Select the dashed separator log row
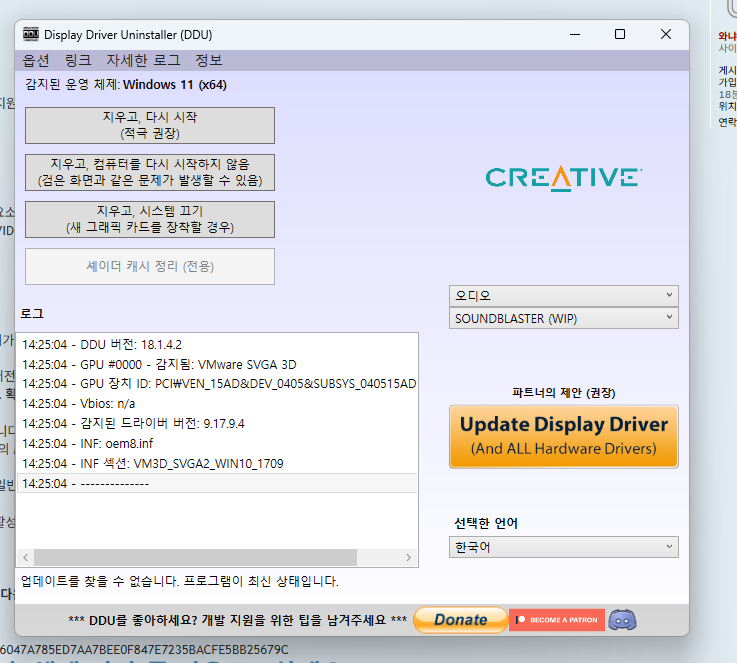The width and height of the screenshot is (737, 663). pos(217,484)
